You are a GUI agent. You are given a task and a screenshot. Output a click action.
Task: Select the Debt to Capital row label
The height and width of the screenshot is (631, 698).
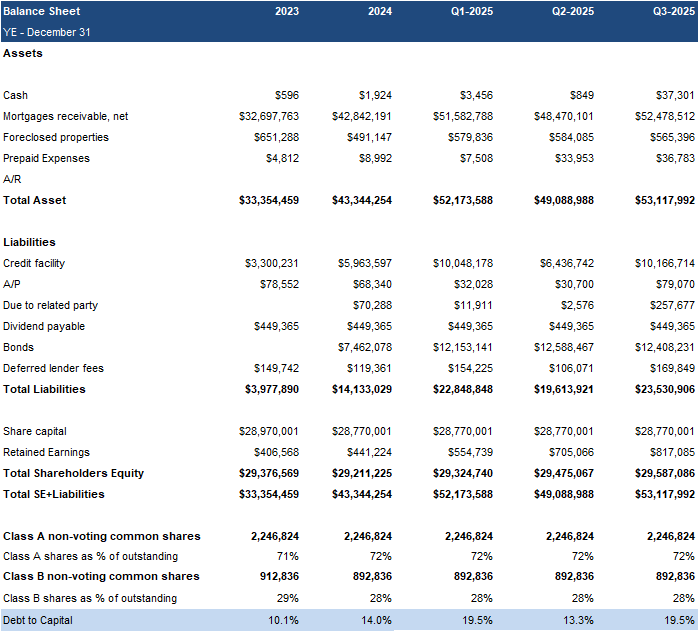[37, 620]
